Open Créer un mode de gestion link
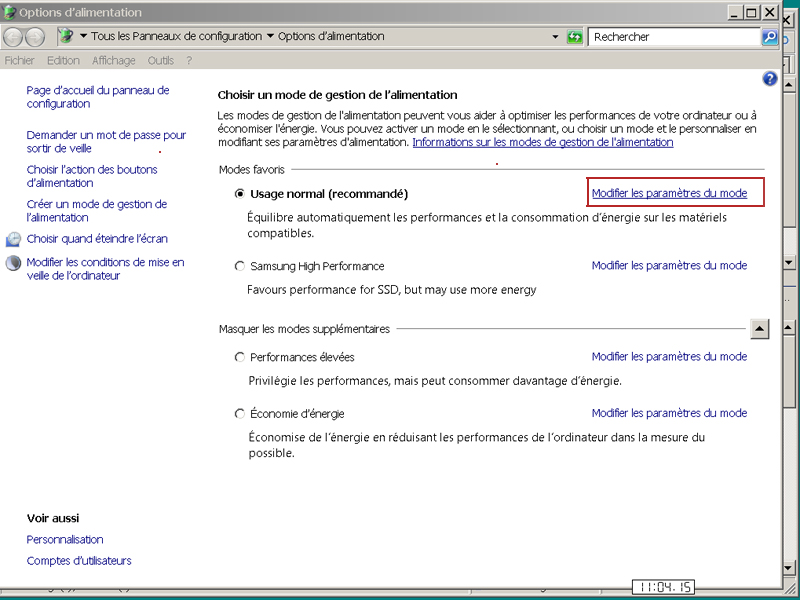This screenshot has width=800, height=600. click(96, 211)
